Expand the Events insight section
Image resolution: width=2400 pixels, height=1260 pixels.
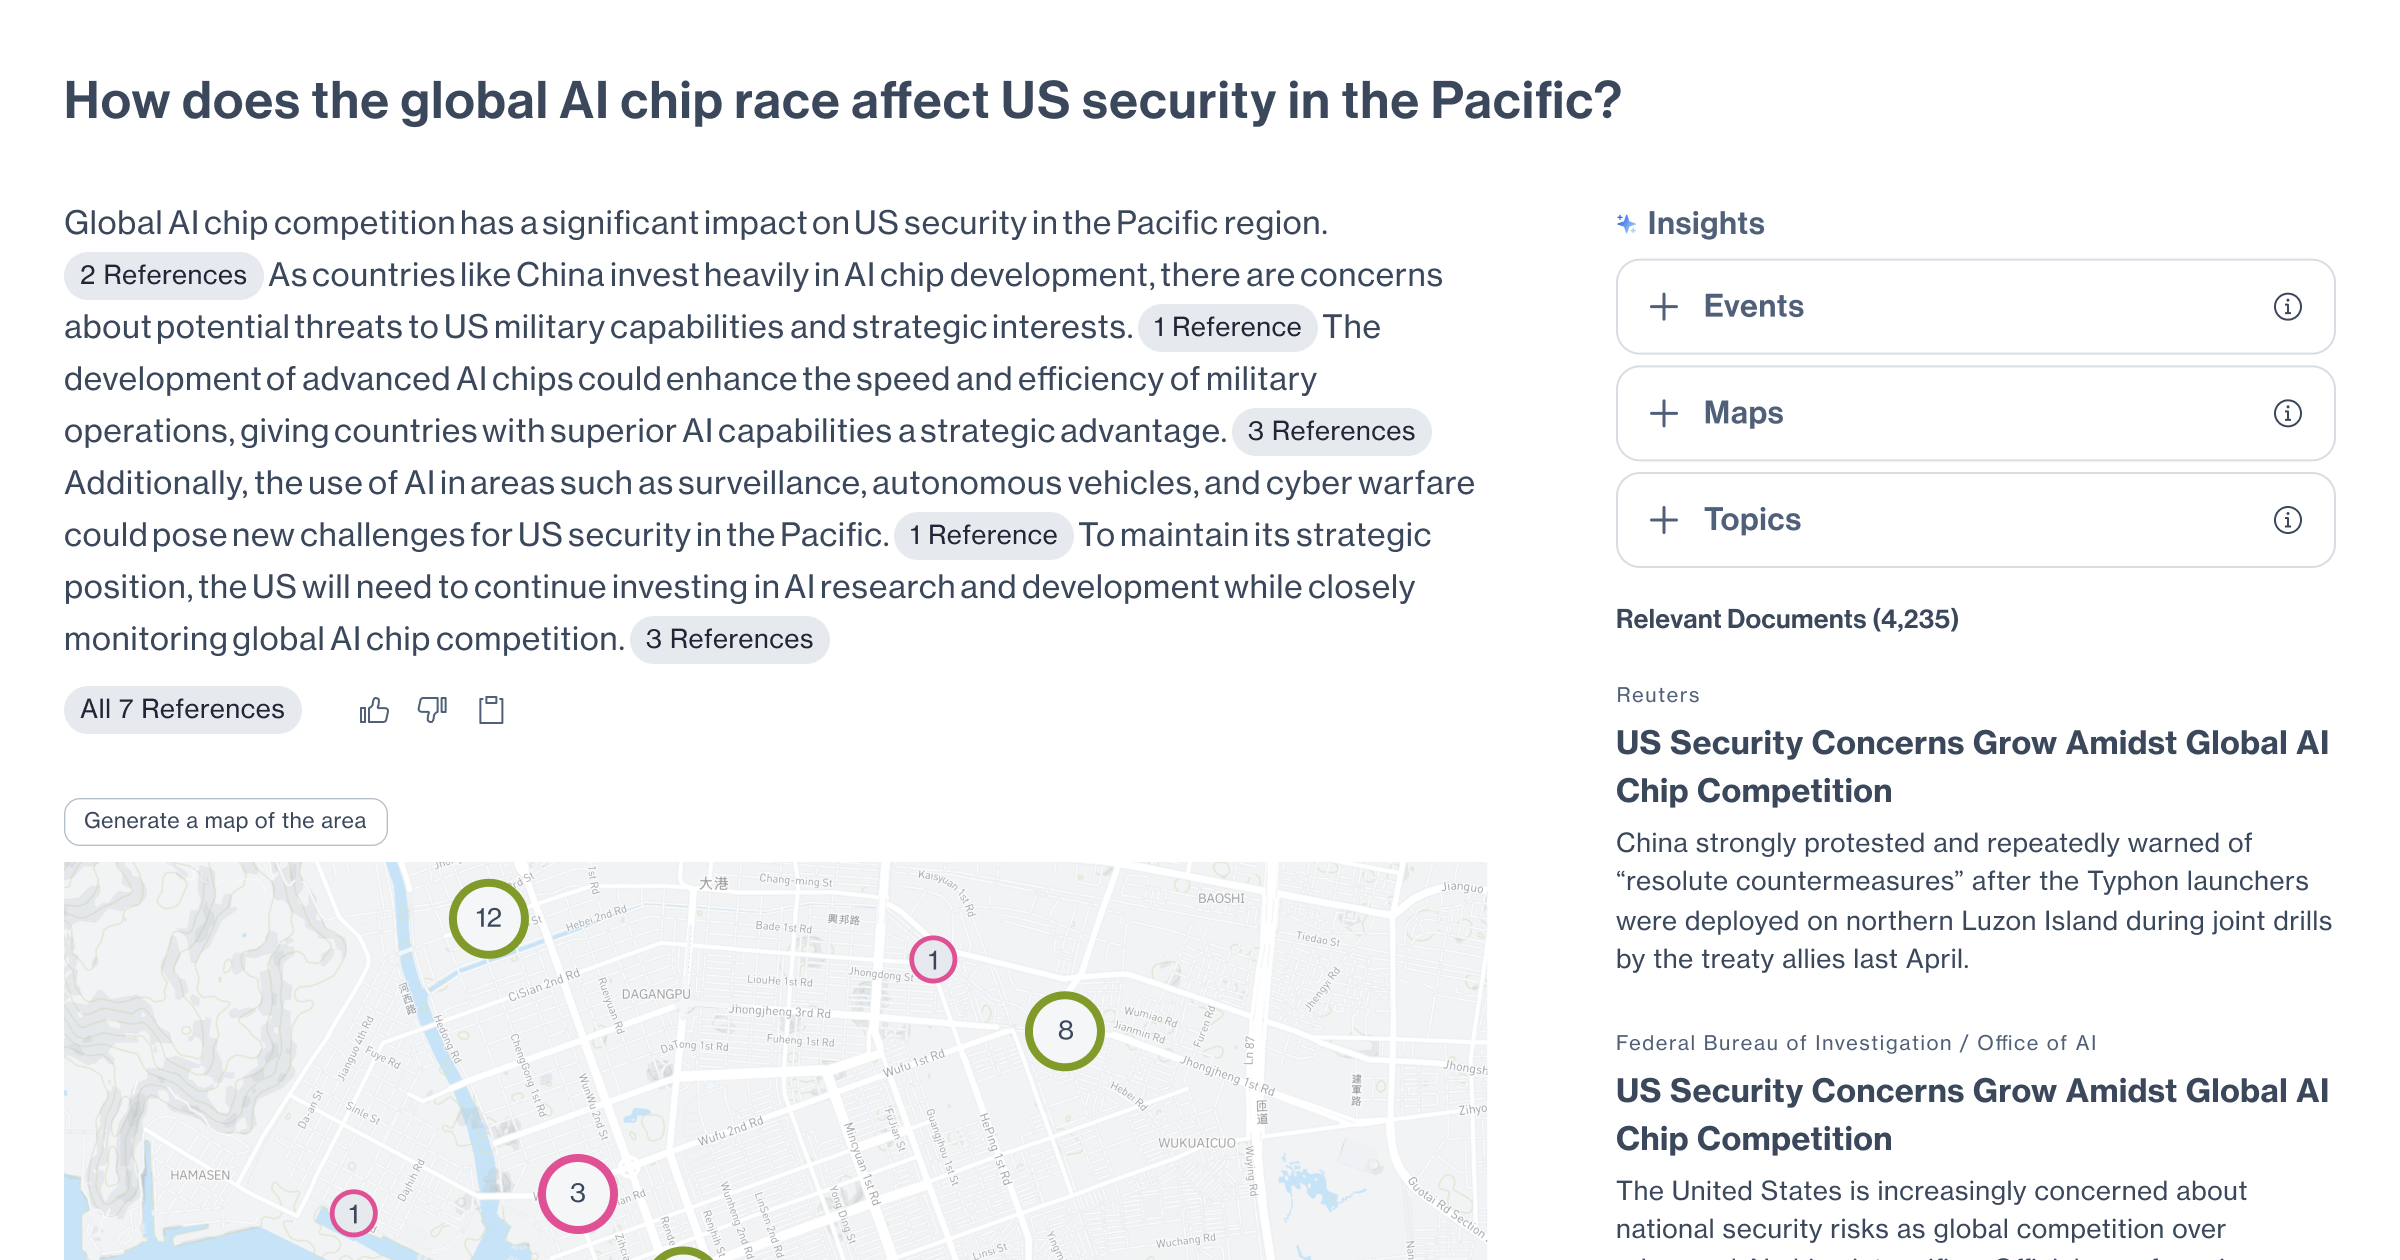(x=1975, y=307)
